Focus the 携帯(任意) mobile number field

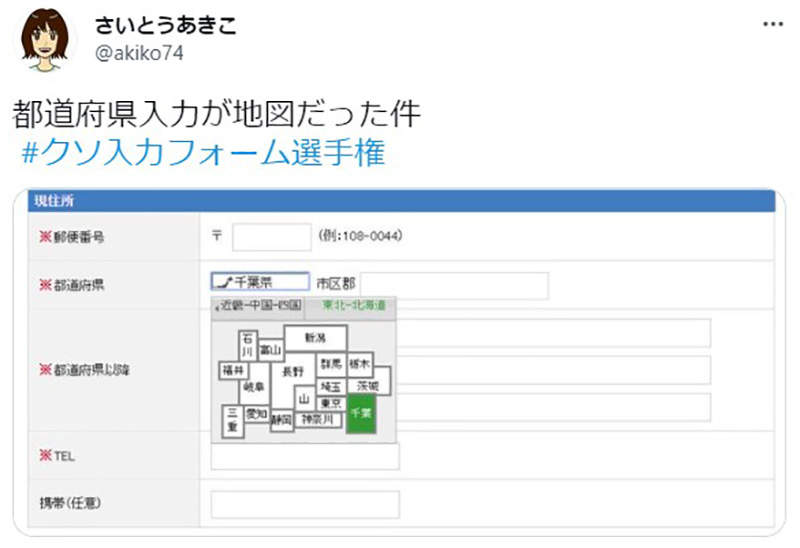(305, 504)
